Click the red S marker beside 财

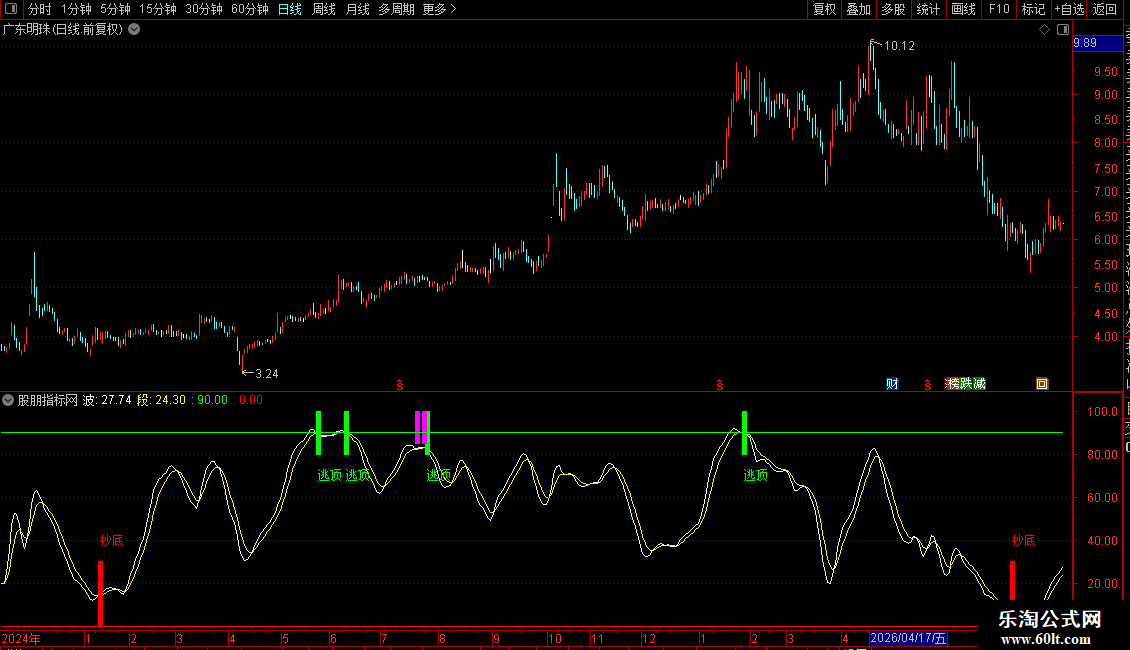coord(927,386)
